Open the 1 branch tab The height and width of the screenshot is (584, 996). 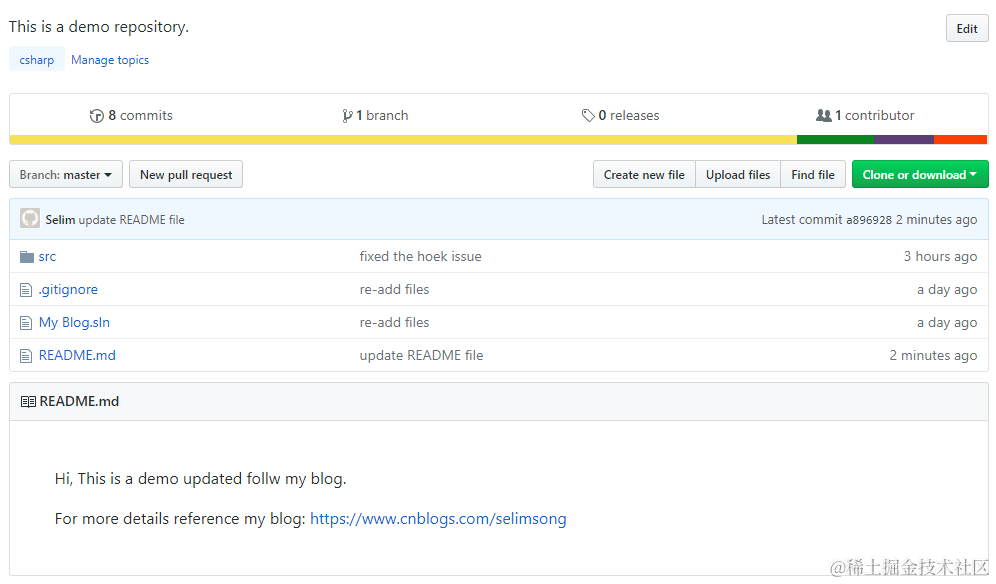tap(375, 116)
